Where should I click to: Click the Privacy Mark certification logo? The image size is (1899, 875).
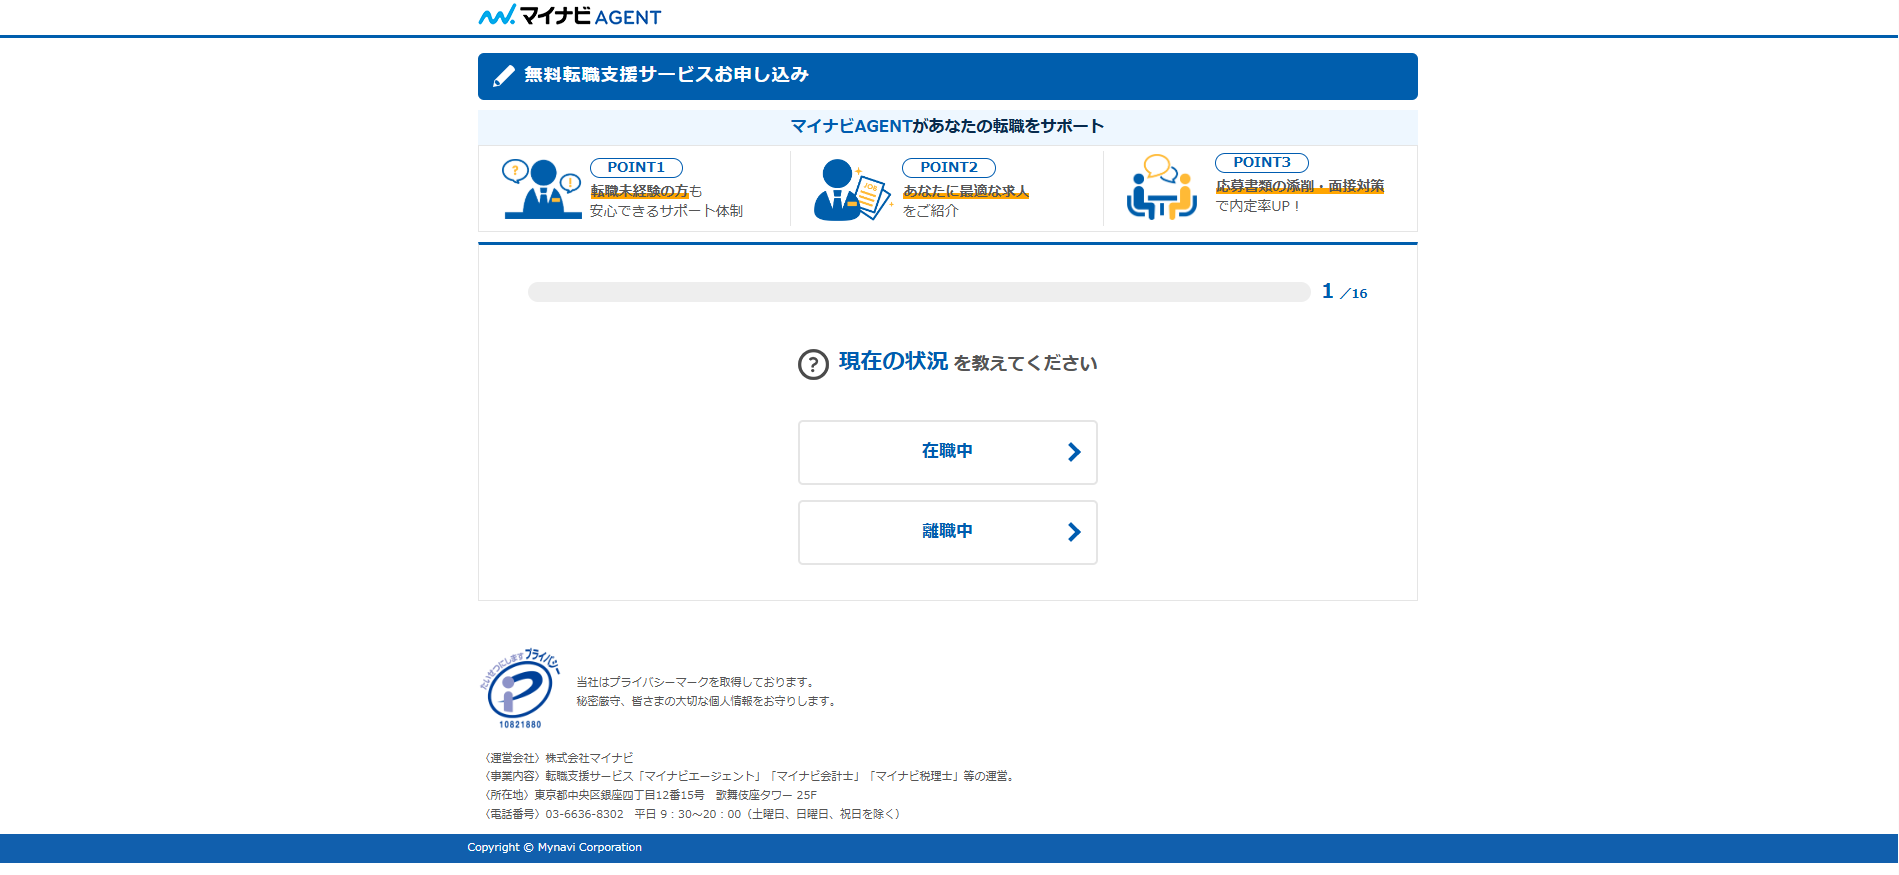pyautogui.click(x=520, y=688)
